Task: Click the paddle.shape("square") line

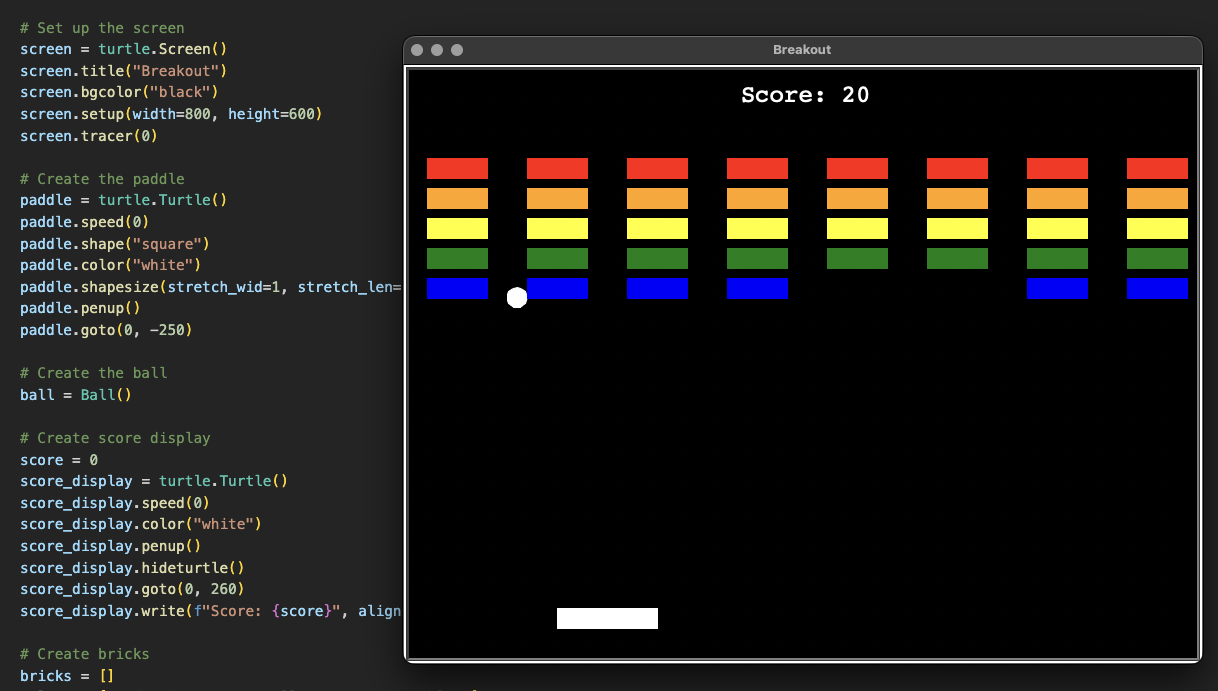Action: pyautogui.click(x=115, y=244)
